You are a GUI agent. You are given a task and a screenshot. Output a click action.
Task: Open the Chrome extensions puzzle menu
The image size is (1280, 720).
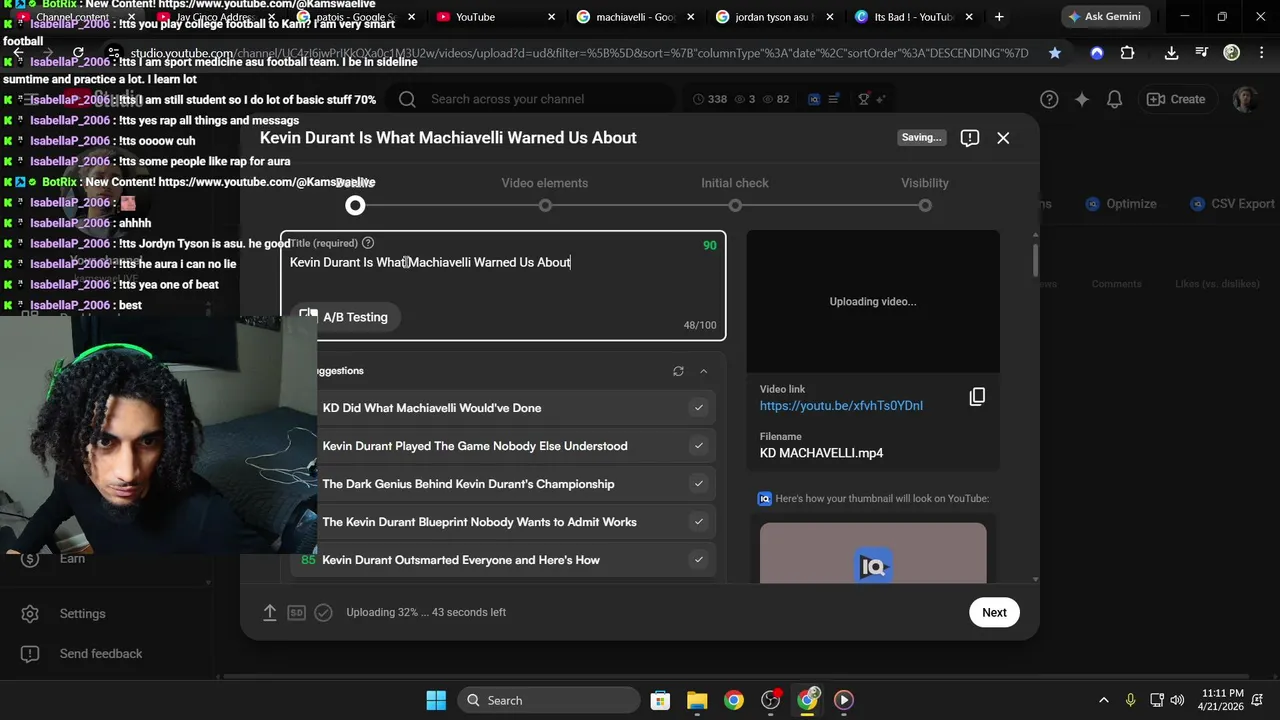1127,53
